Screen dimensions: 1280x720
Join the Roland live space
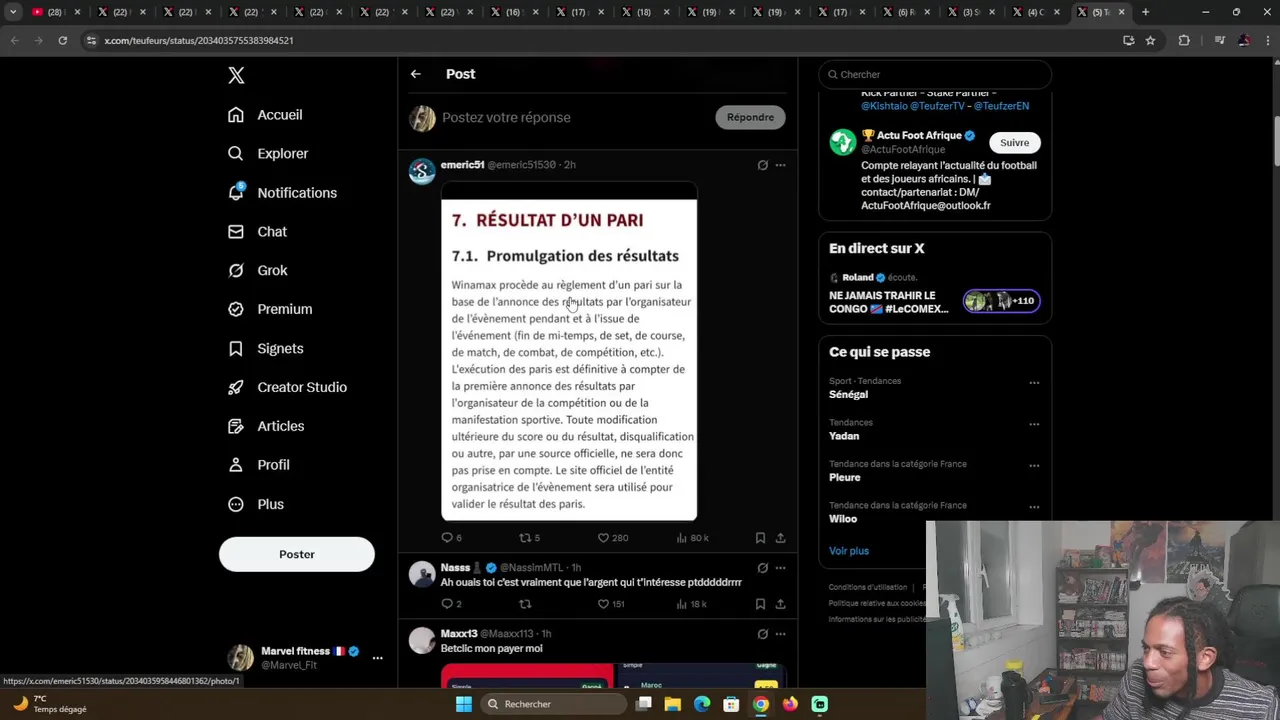935,293
